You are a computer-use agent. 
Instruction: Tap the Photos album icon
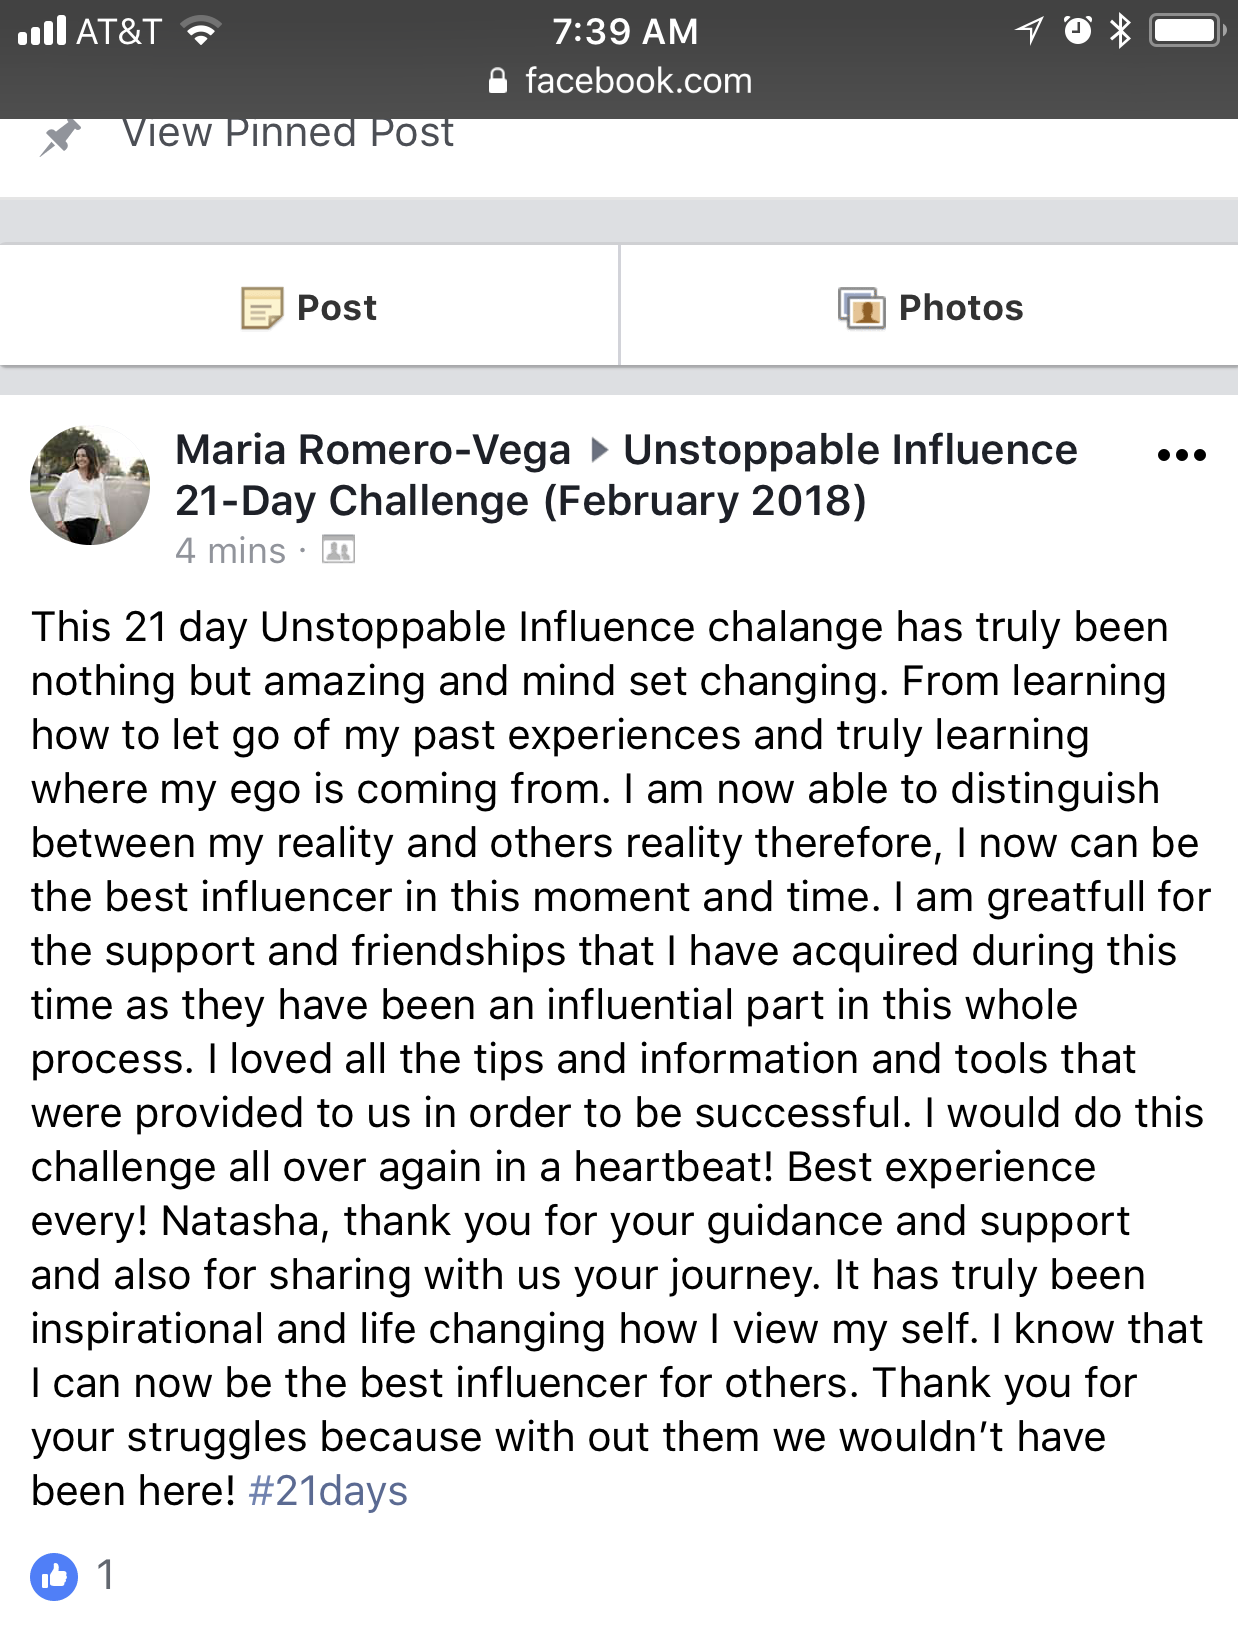pyautogui.click(x=862, y=308)
